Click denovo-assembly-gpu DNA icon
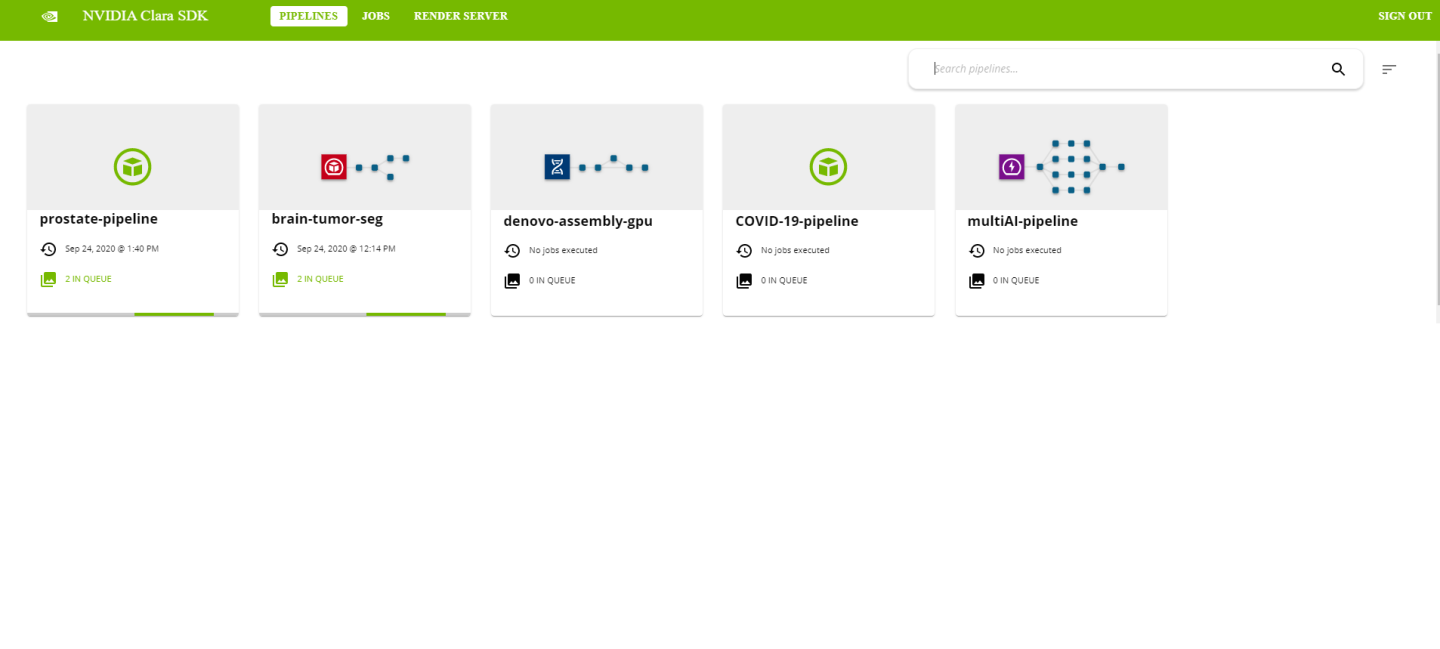Viewport: 1440px width, 649px height. click(557, 167)
